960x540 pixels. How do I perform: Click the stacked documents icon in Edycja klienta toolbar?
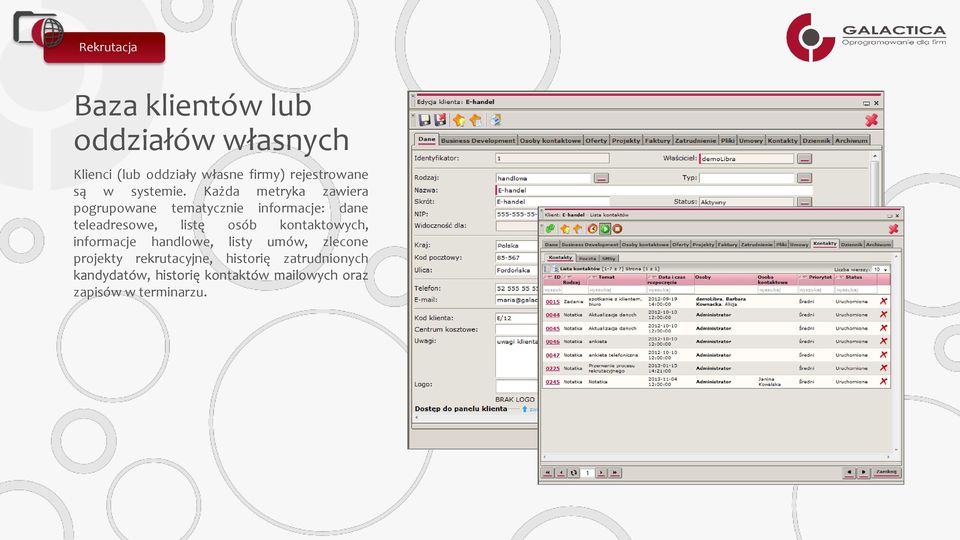click(495, 120)
